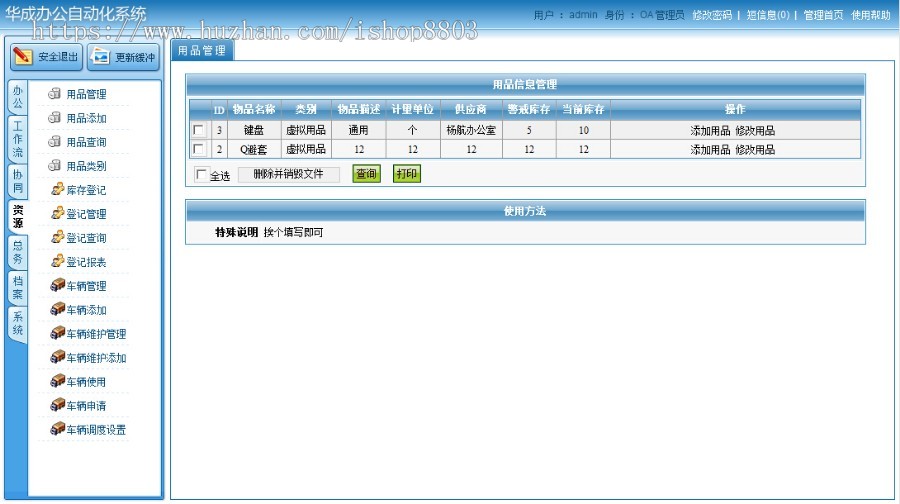Click the truck icon beside 车辆维护管理
The image size is (900, 504).
(57, 334)
